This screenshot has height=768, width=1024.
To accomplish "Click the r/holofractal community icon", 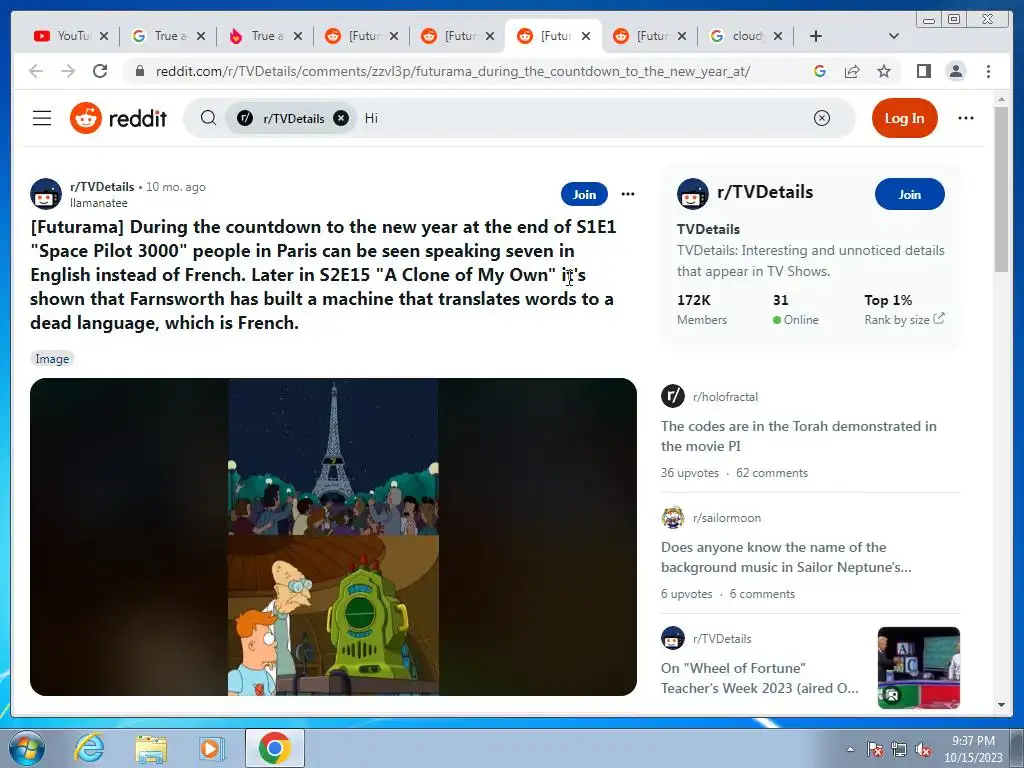I will coord(673,396).
